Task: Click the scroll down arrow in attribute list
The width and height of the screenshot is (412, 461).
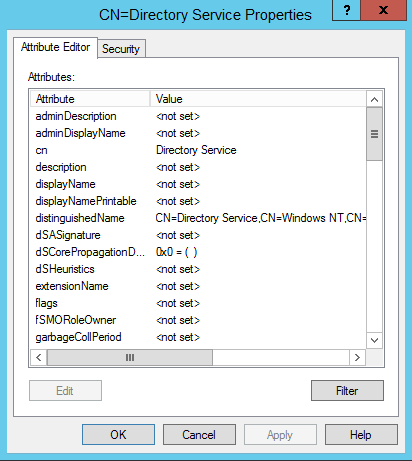Action: pyautogui.click(x=374, y=340)
